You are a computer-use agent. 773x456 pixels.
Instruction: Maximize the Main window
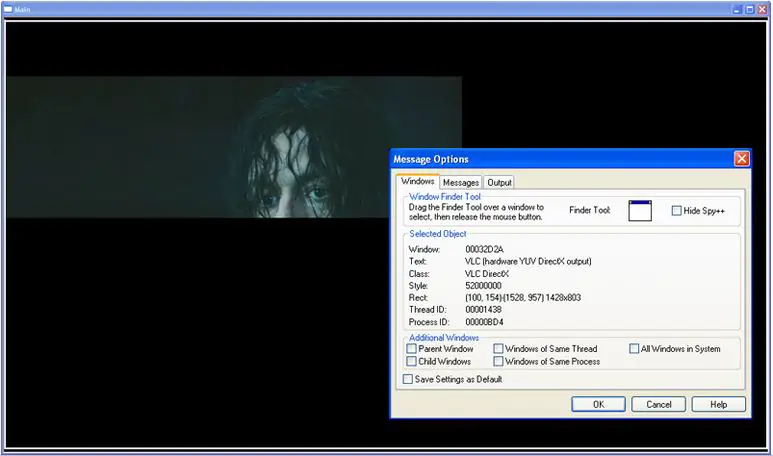(x=750, y=8)
